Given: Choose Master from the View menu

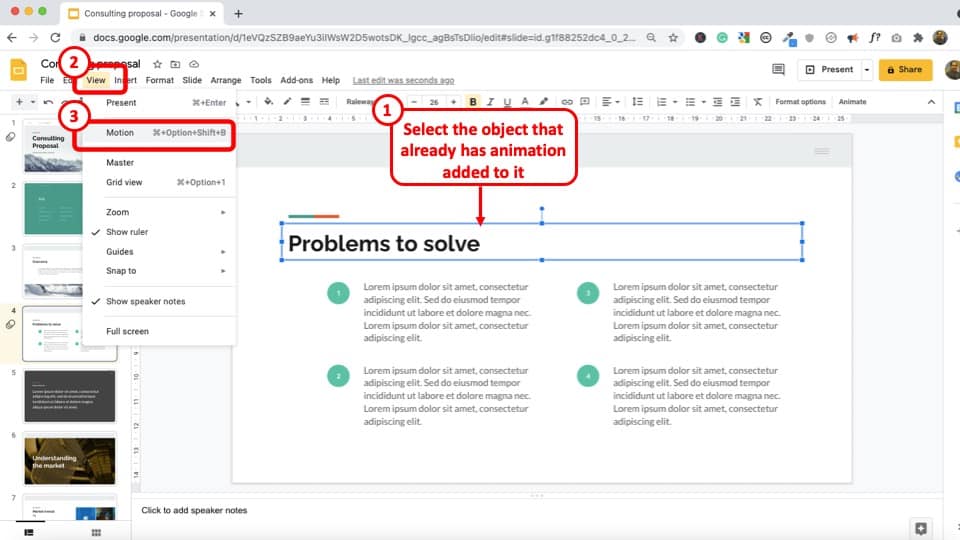Looking at the screenshot, I should point(159,163).
